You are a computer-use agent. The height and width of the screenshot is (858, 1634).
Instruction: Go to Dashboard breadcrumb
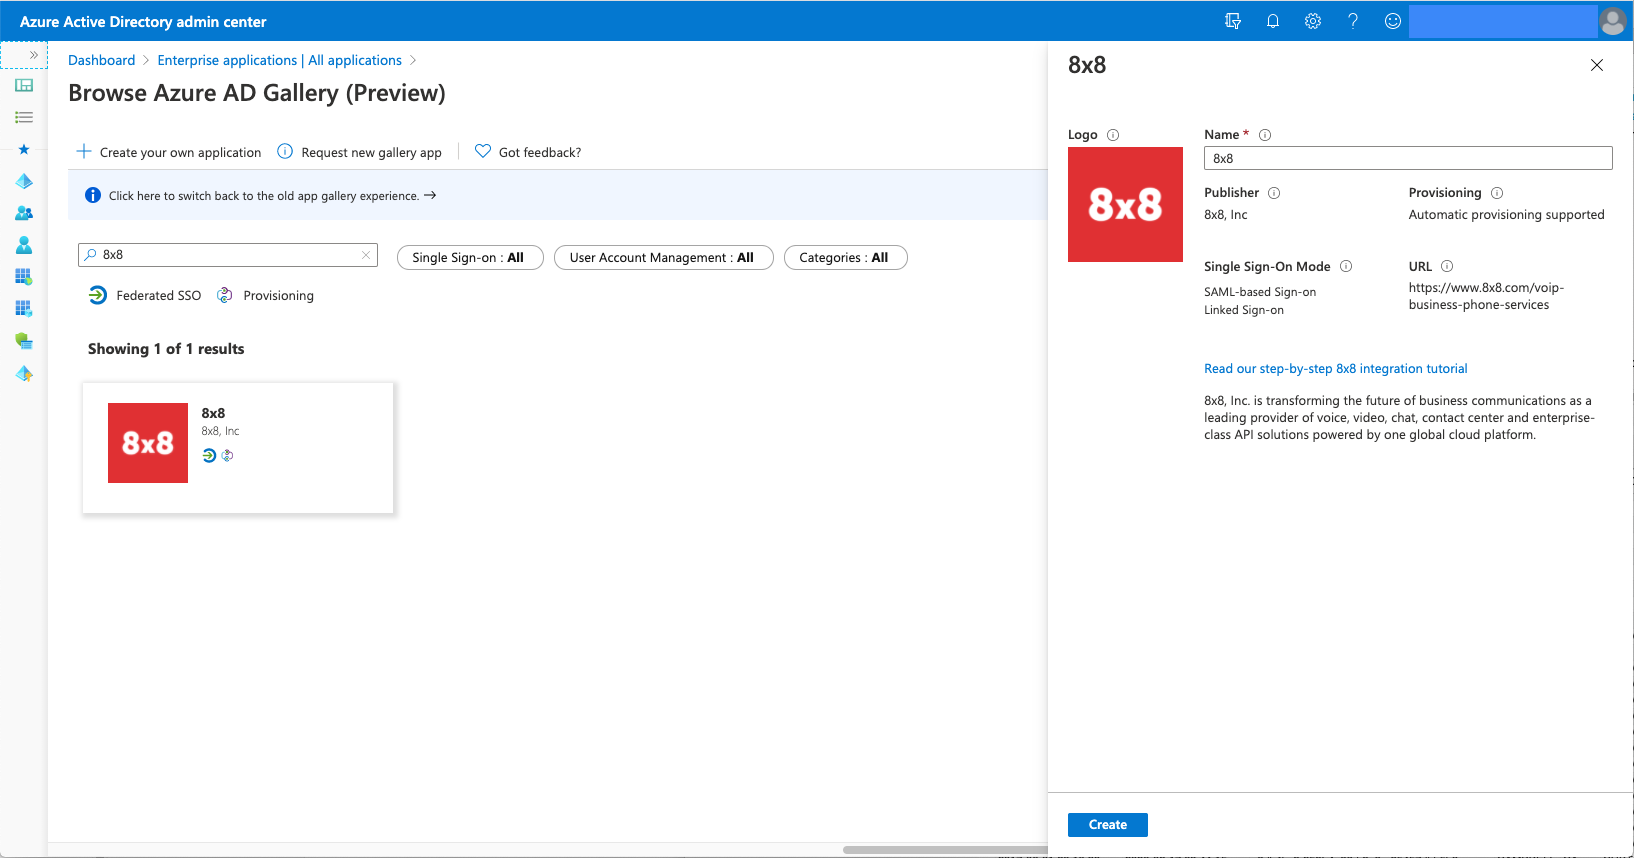(x=101, y=60)
